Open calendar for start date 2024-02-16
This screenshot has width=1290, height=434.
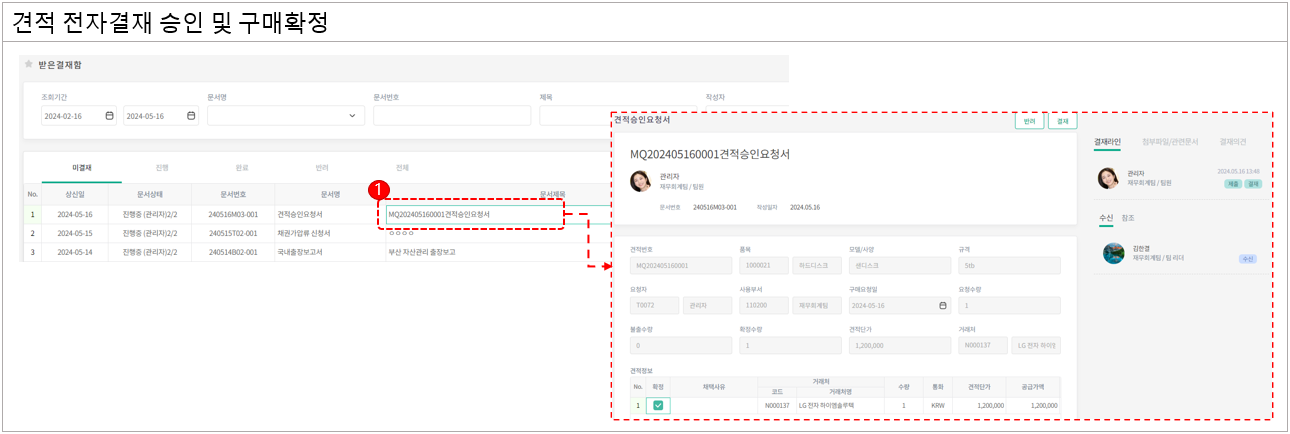click(x=109, y=116)
